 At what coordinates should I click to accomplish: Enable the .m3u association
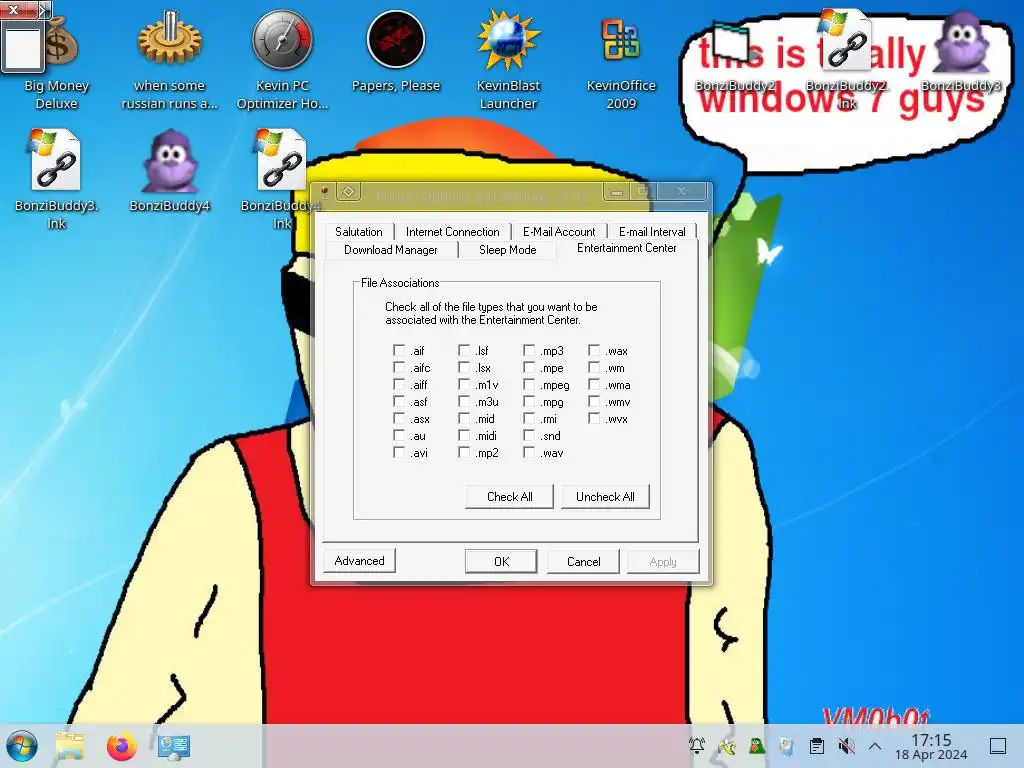pyautogui.click(x=464, y=402)
